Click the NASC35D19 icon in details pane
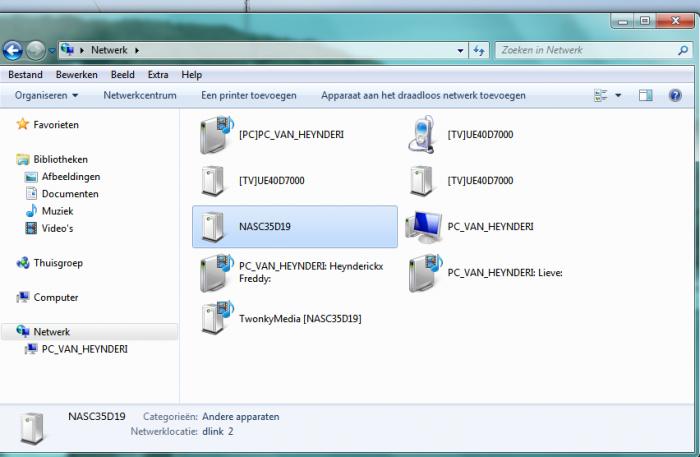 (x=32, y=428)
